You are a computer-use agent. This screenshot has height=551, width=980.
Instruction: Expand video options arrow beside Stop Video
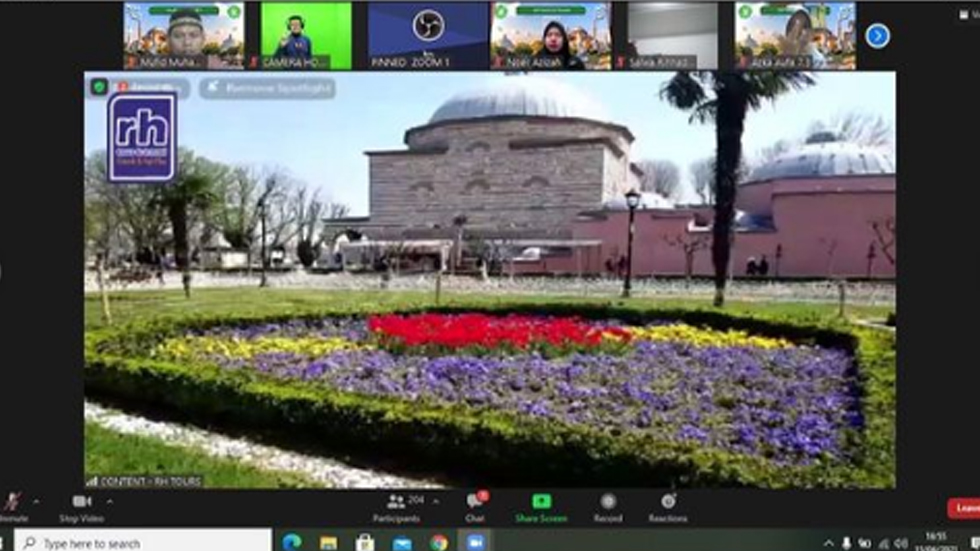109,501
